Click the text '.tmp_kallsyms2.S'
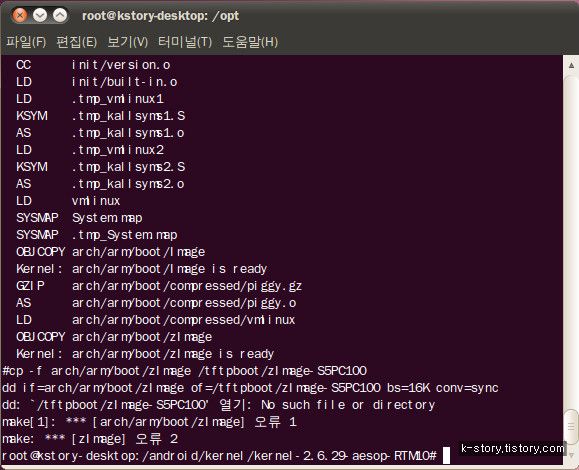Screen dimensions: 579x470 tap(128, 167)
